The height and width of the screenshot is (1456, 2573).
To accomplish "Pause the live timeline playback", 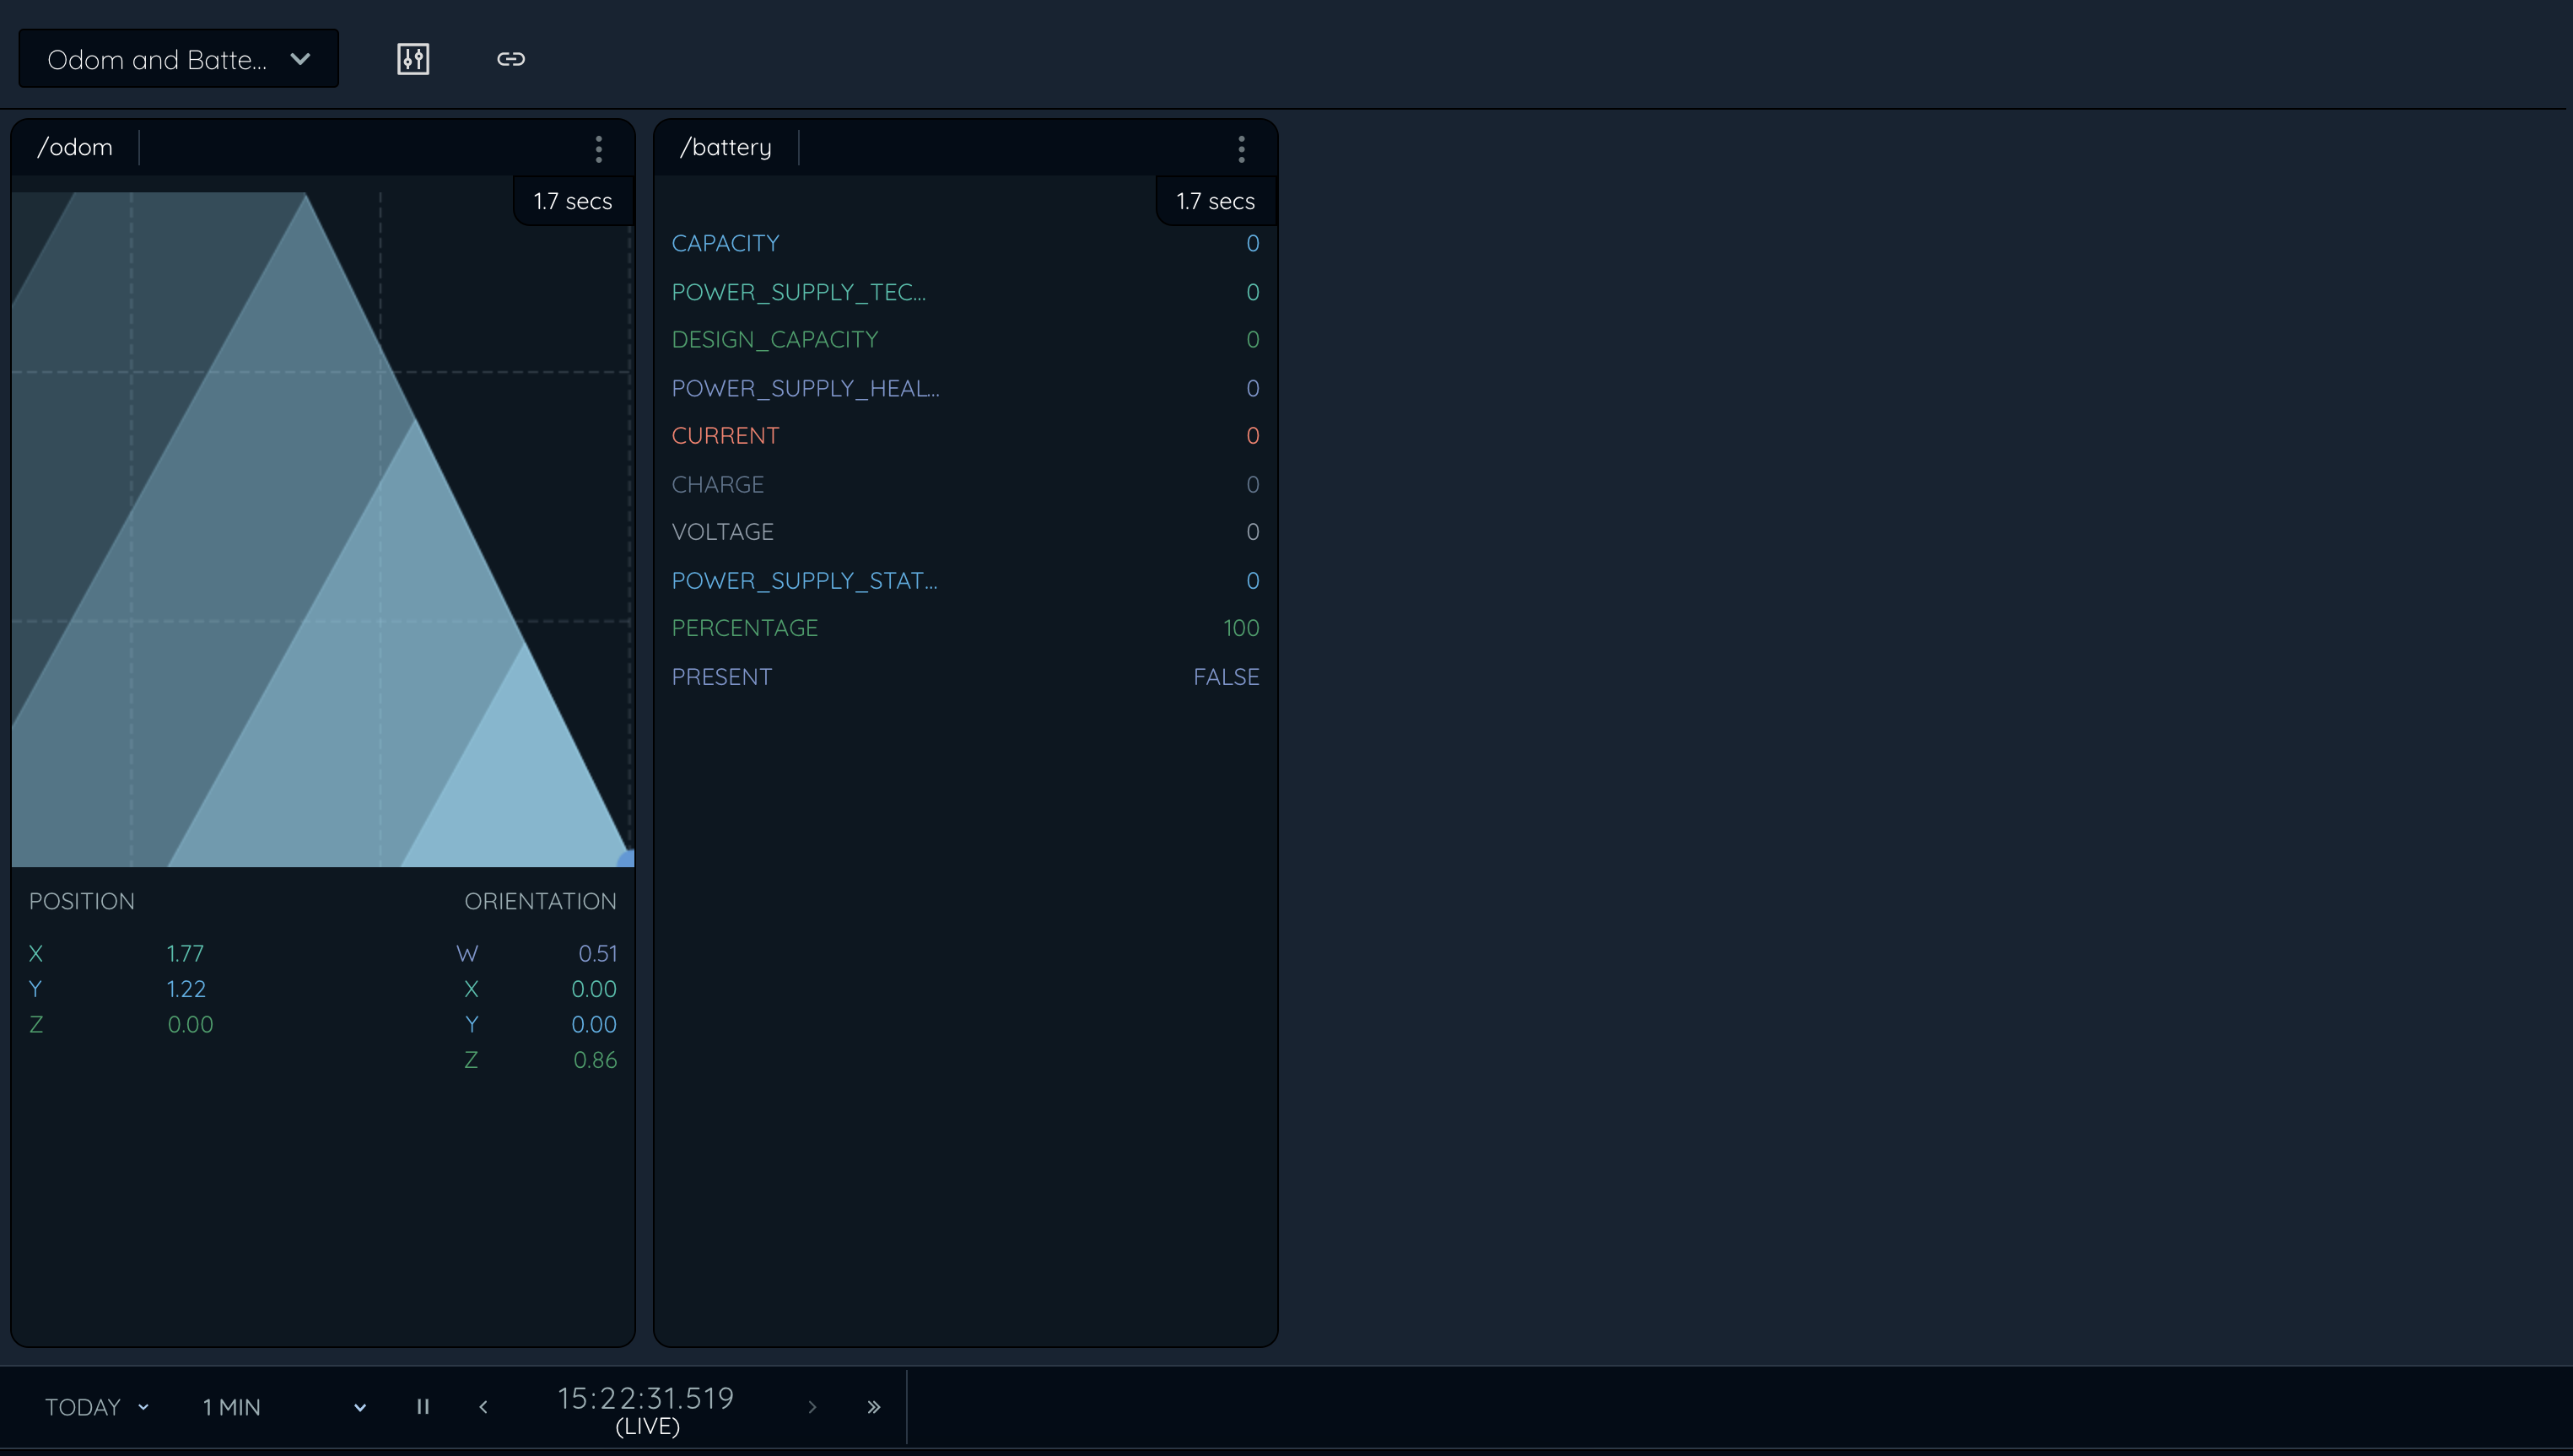I will pos(423,1406).
